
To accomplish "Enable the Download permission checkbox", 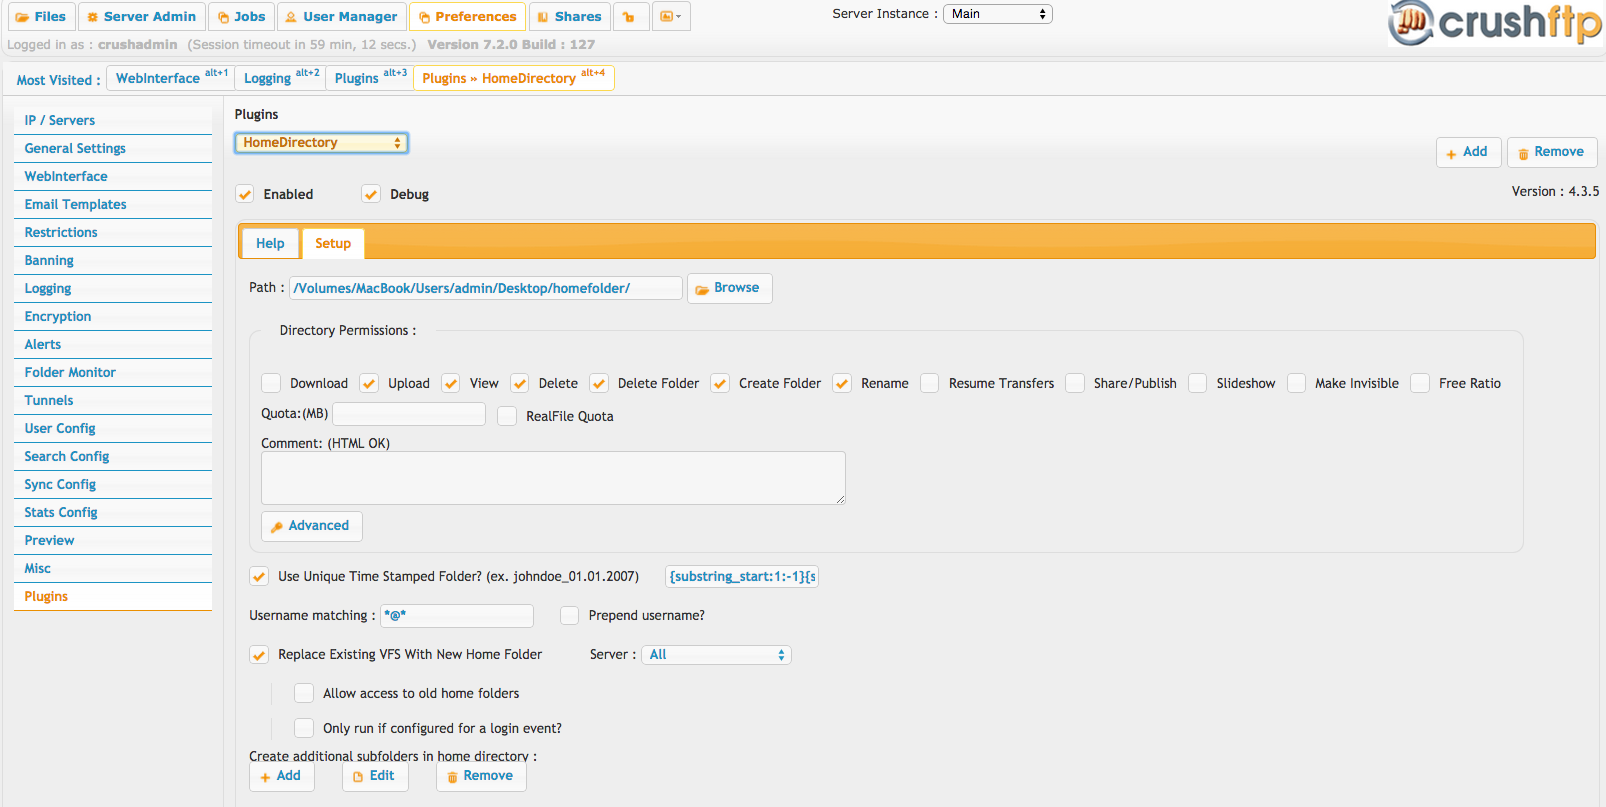I will tap(271, 383).
